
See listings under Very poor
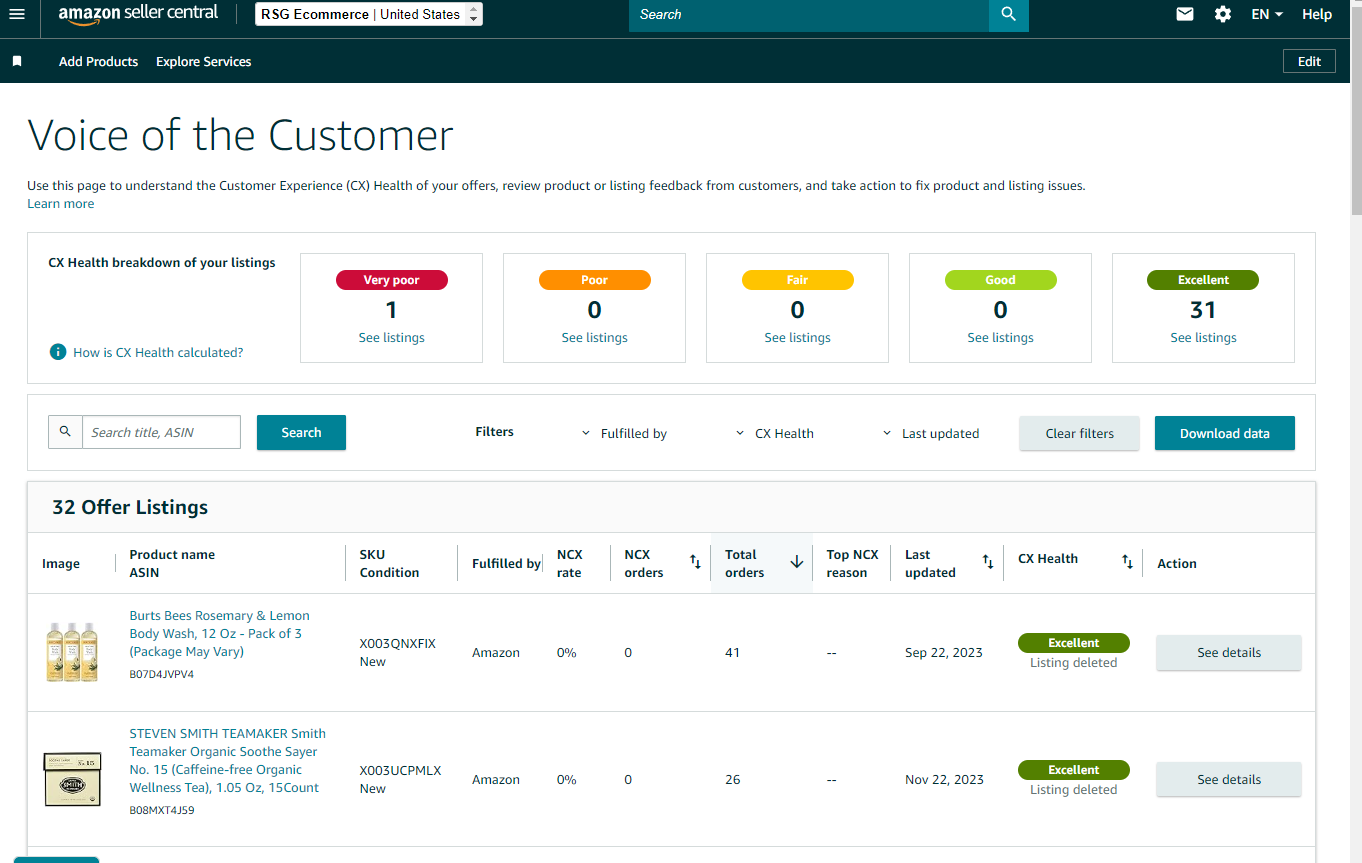392,338
